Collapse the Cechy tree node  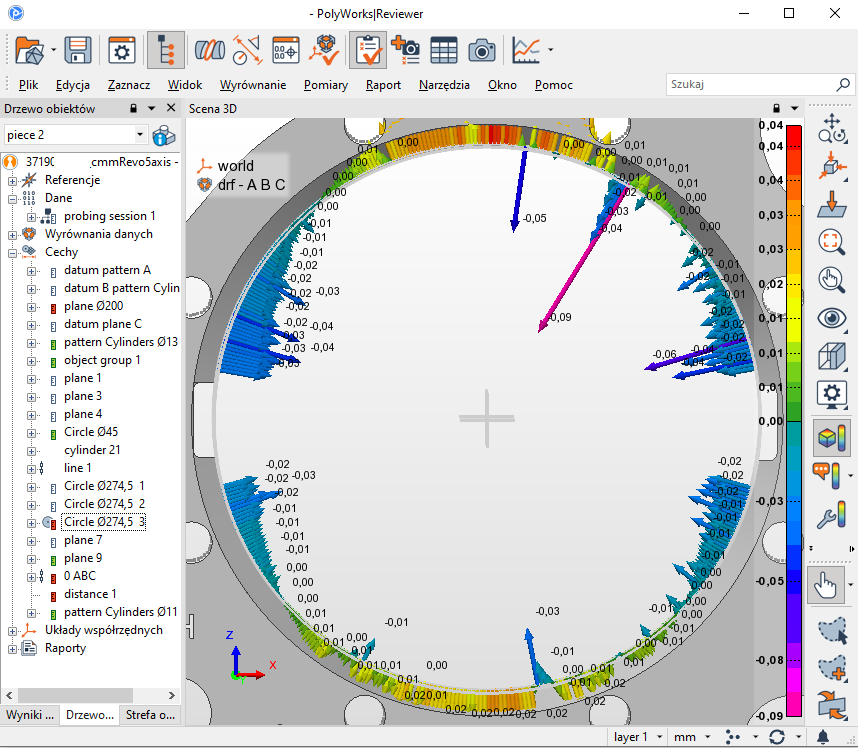(12, 253)
